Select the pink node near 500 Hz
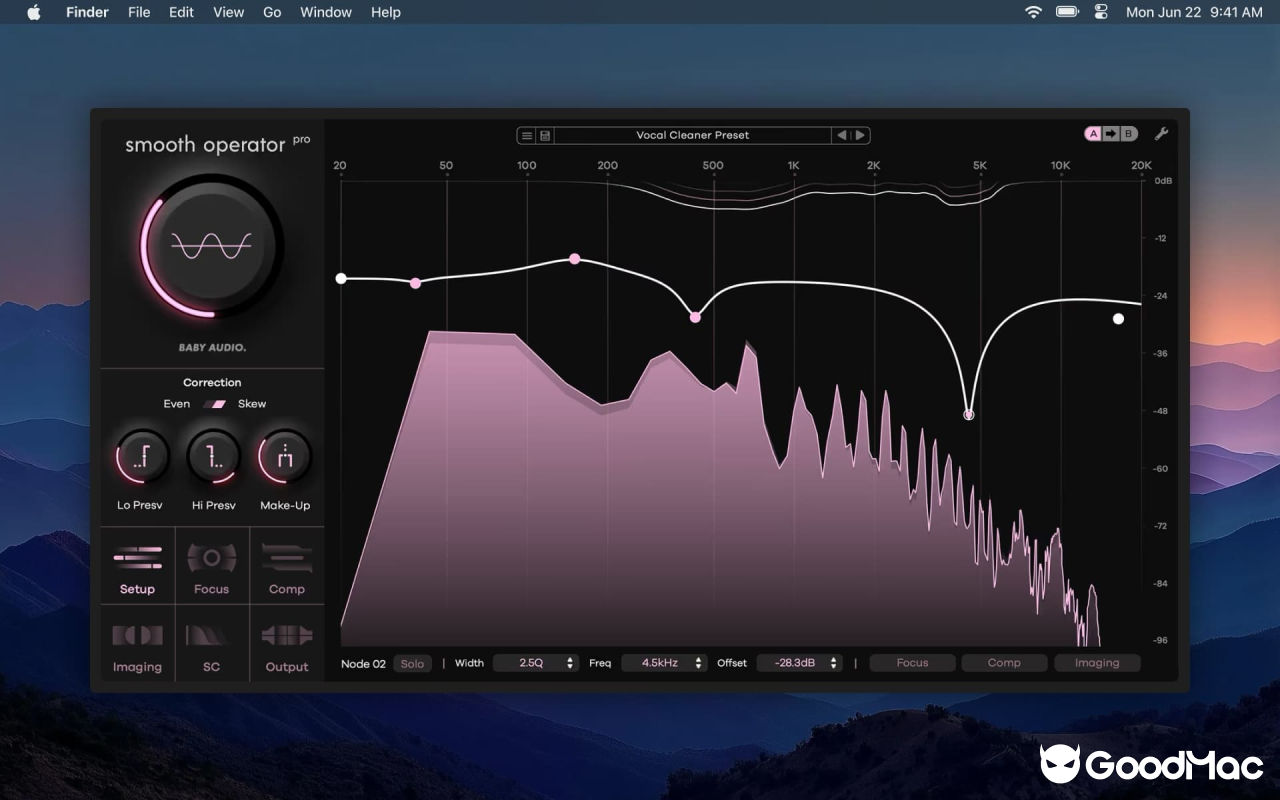 click(695, 317)
